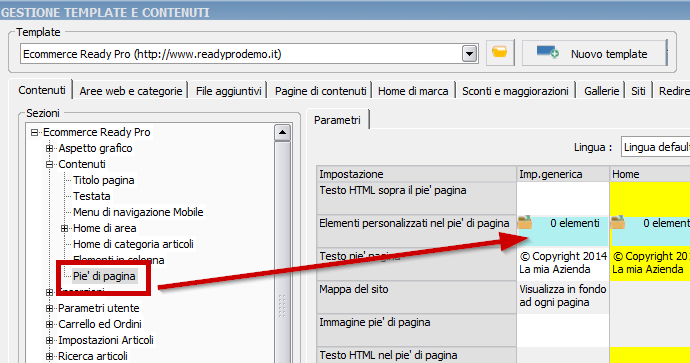This screenshot has width=690, height=363.
Task: Click elements icon in Home 0 elementi cell
Action: coord(617,222)
